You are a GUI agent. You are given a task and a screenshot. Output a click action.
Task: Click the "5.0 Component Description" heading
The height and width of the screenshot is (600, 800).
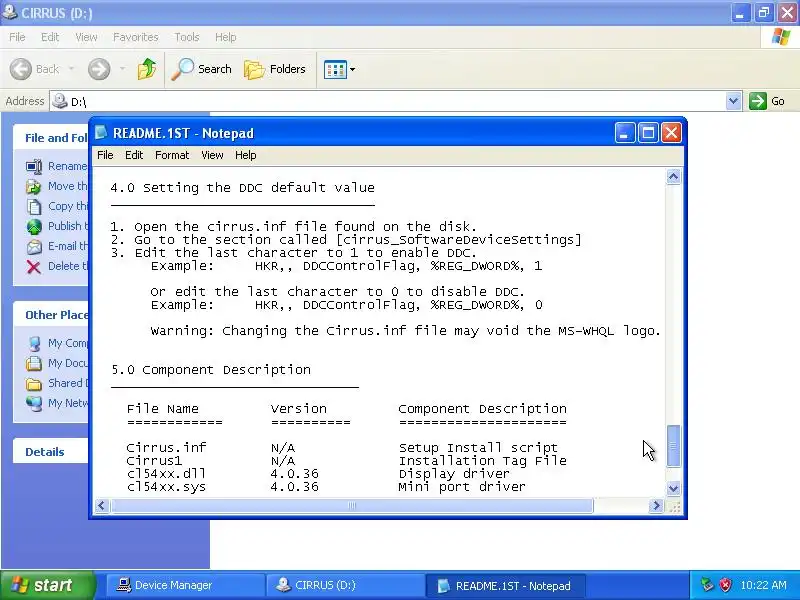click(x=211, y=369)
